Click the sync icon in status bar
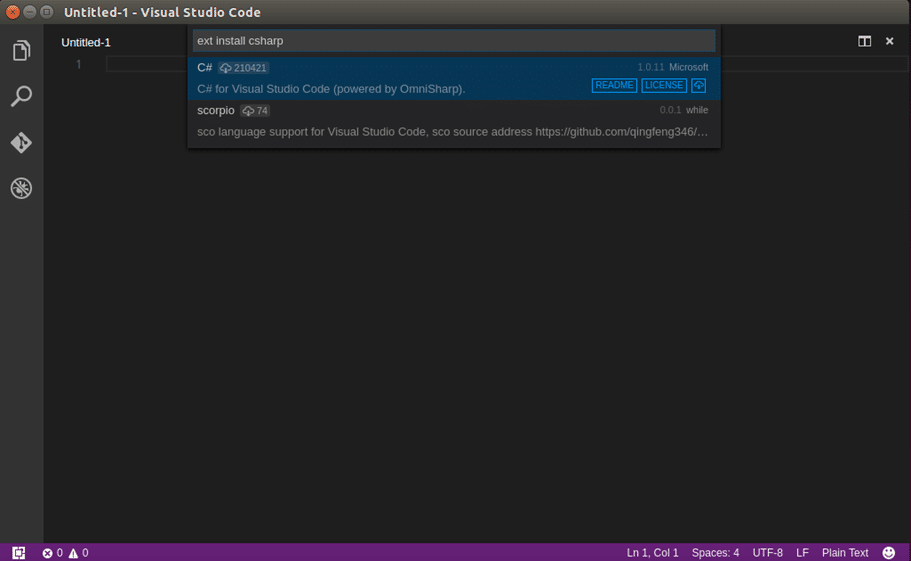Viewport: 911px width, 561px height. point(19,553)
